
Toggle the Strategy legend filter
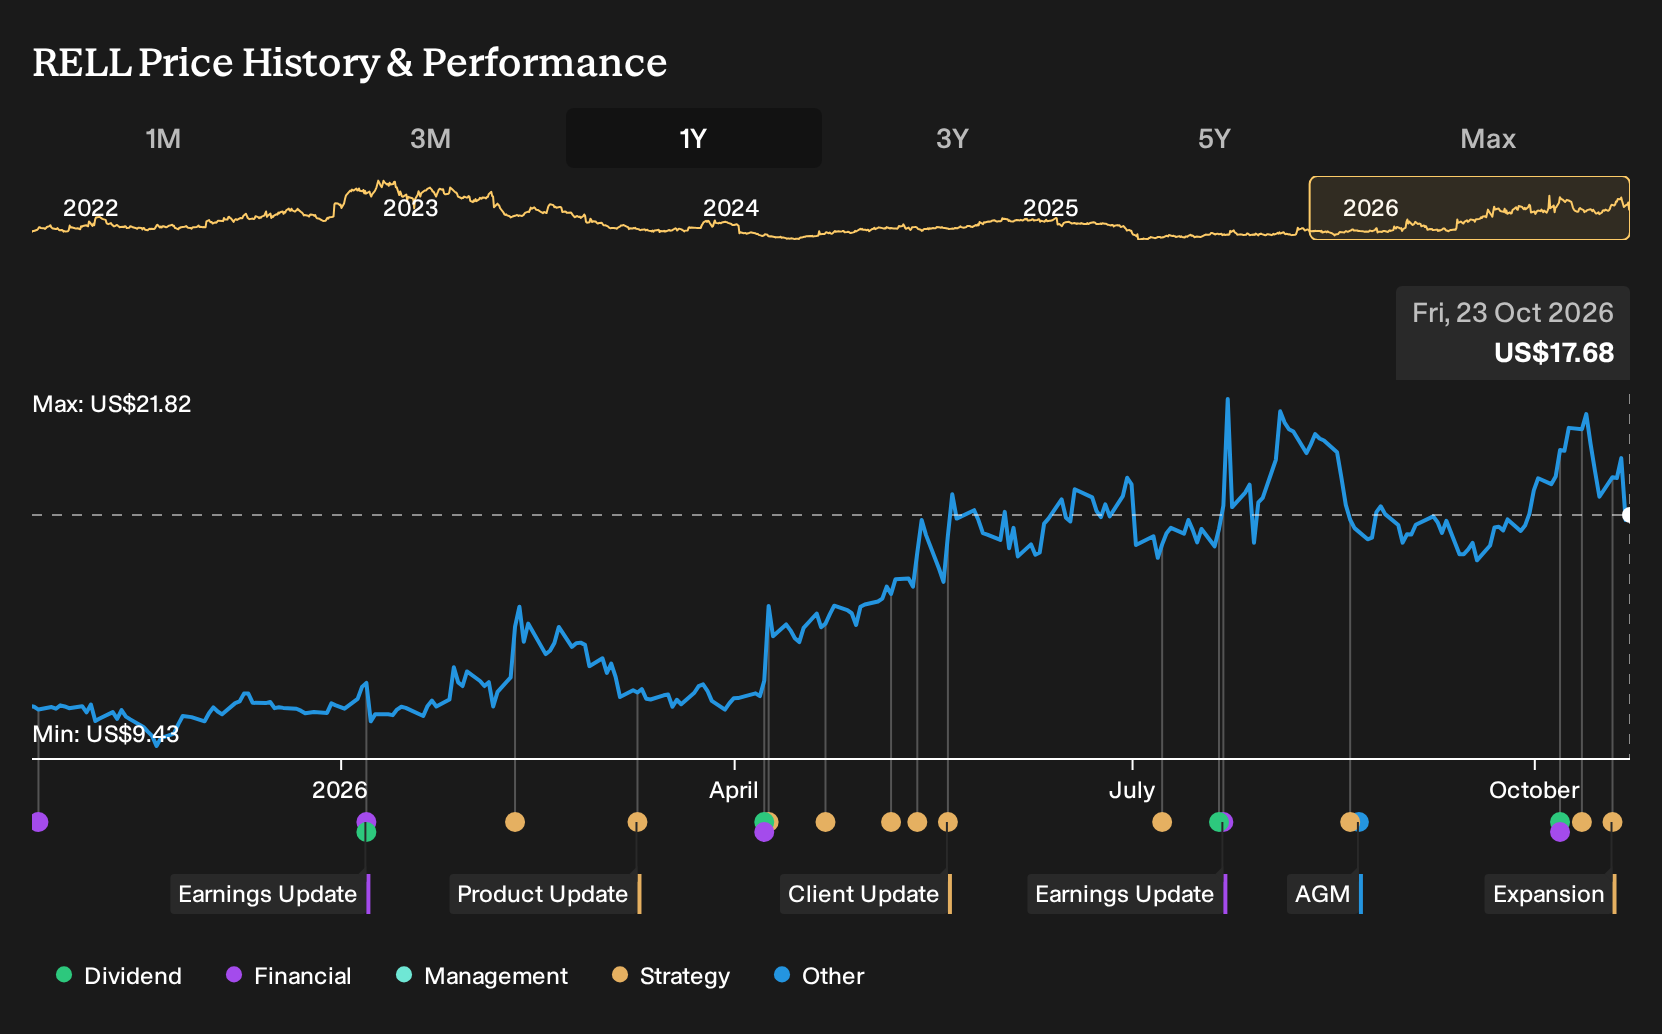[x=671, y=976]
